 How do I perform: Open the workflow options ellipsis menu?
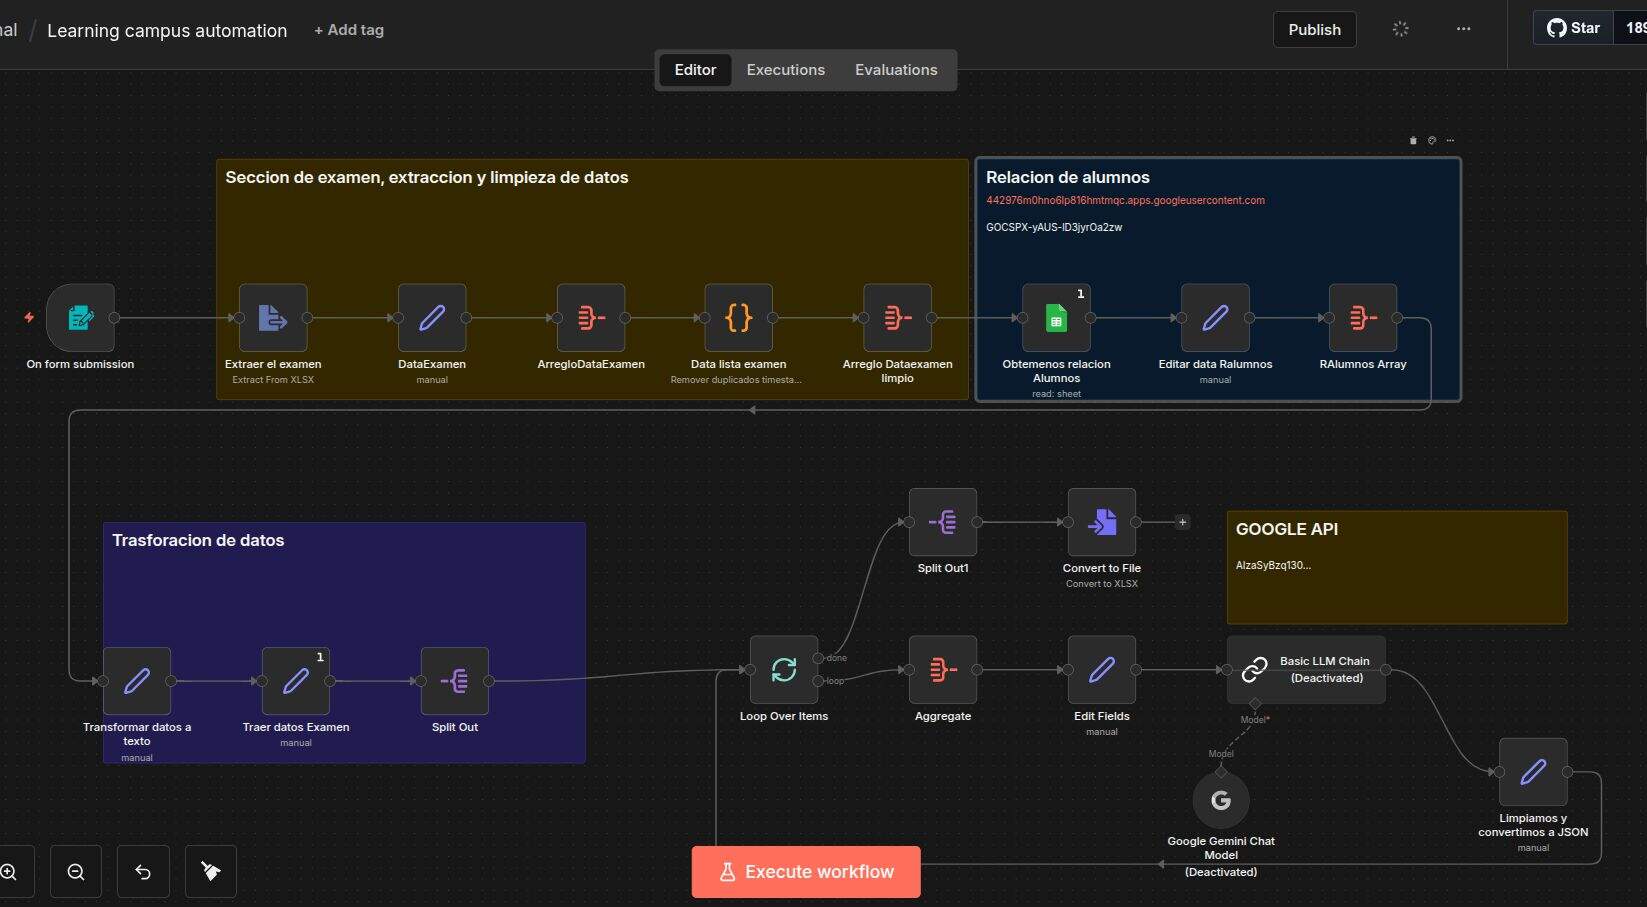1463,29
